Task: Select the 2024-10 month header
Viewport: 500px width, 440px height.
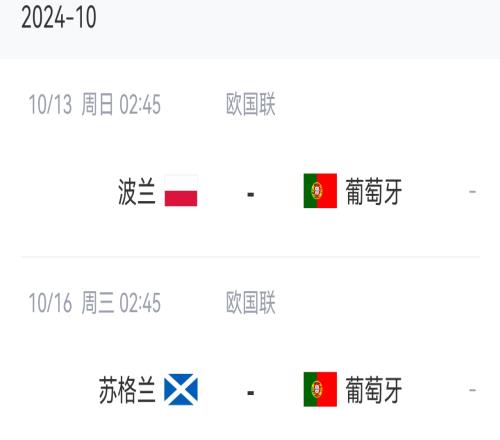Action: [x=59, y=17]
